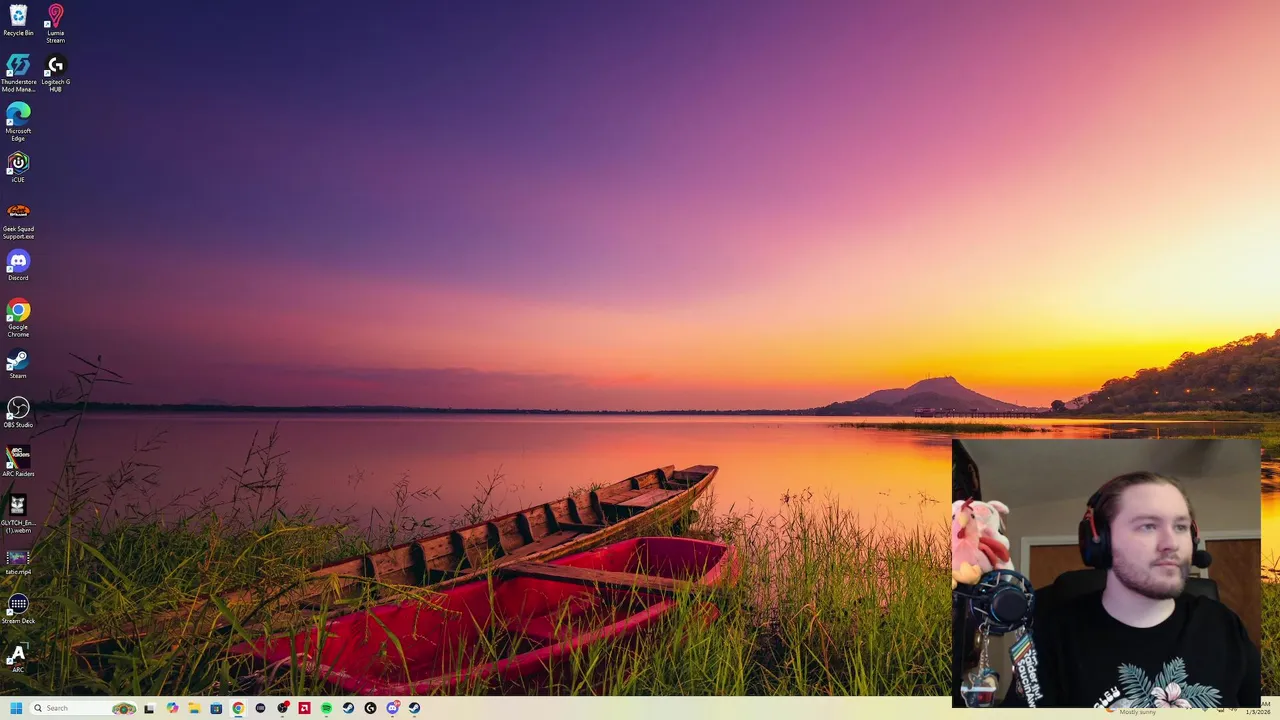The width and height of the screenshot is (1280, 720).
Task: Open File Explorer from the taskbar
Action: (x=194, y=708)
